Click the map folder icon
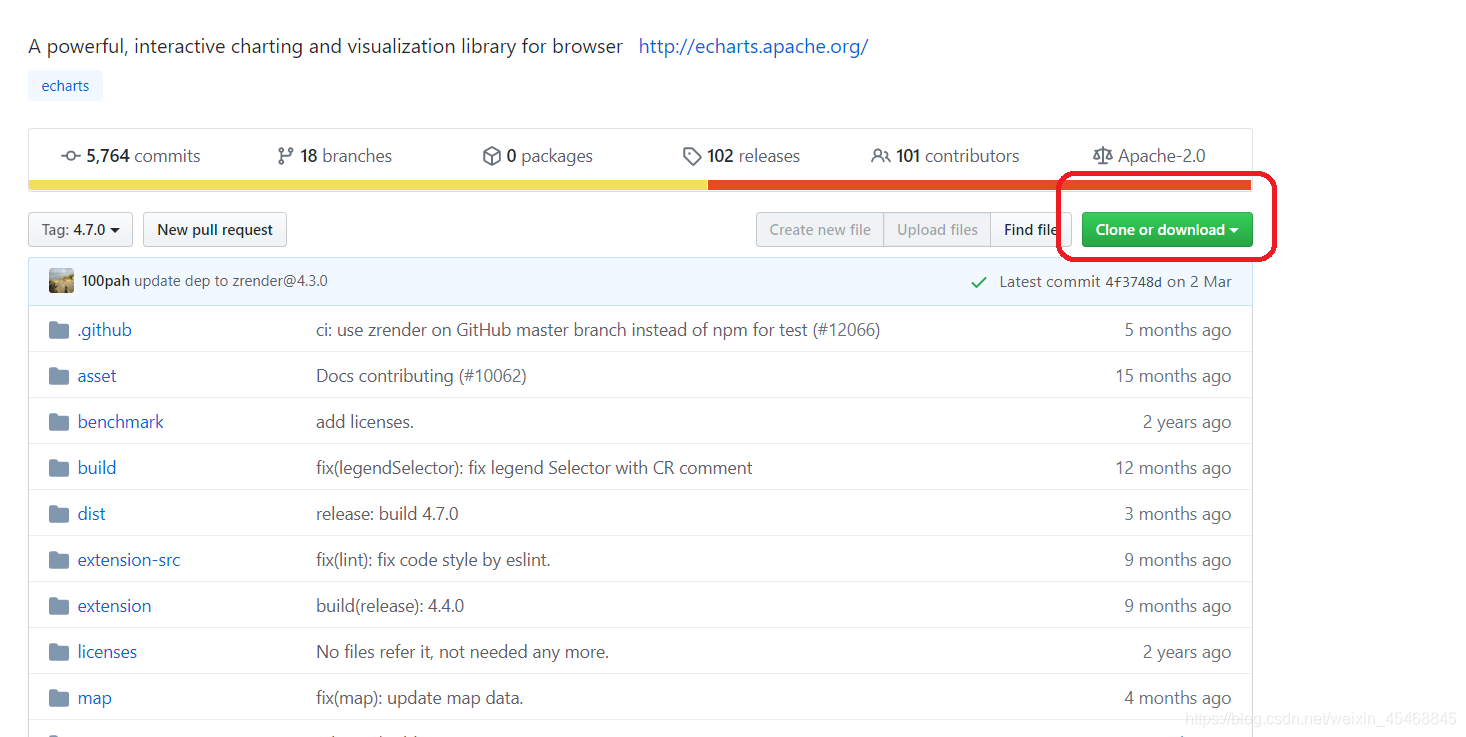Image resolution: width=1466 pixels, height=737 pixels. 59,698
